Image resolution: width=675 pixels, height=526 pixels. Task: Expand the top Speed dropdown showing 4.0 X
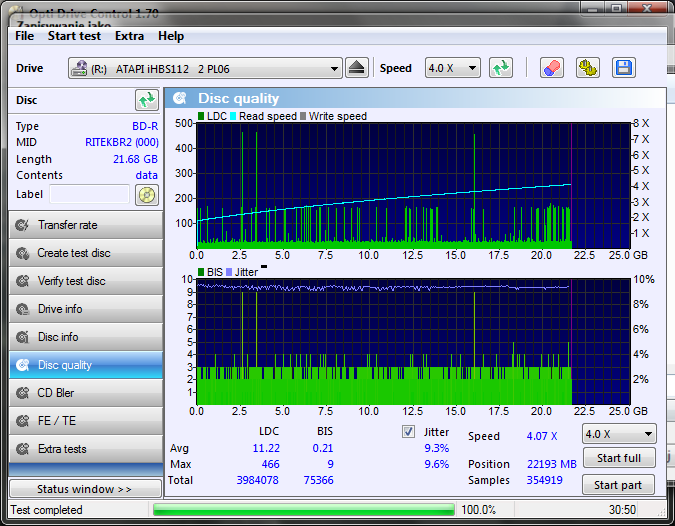tap(452, 68)
